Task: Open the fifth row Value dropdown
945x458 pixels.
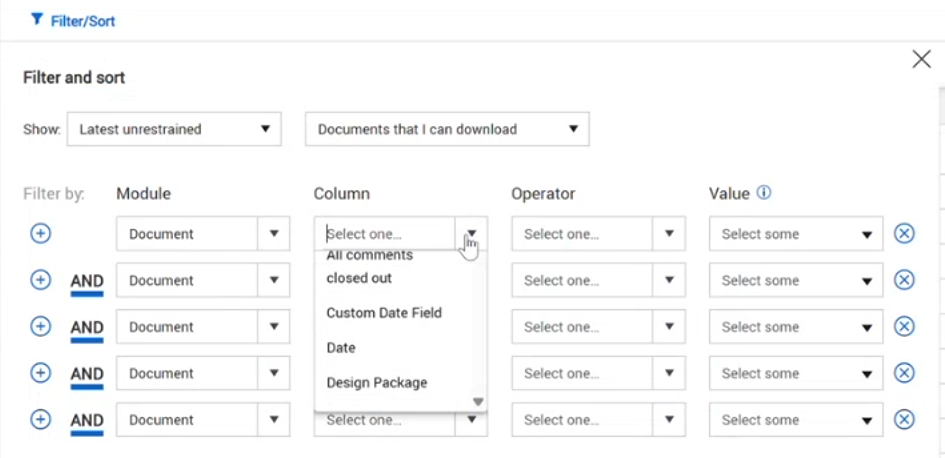Action: [x=796, y=419]
